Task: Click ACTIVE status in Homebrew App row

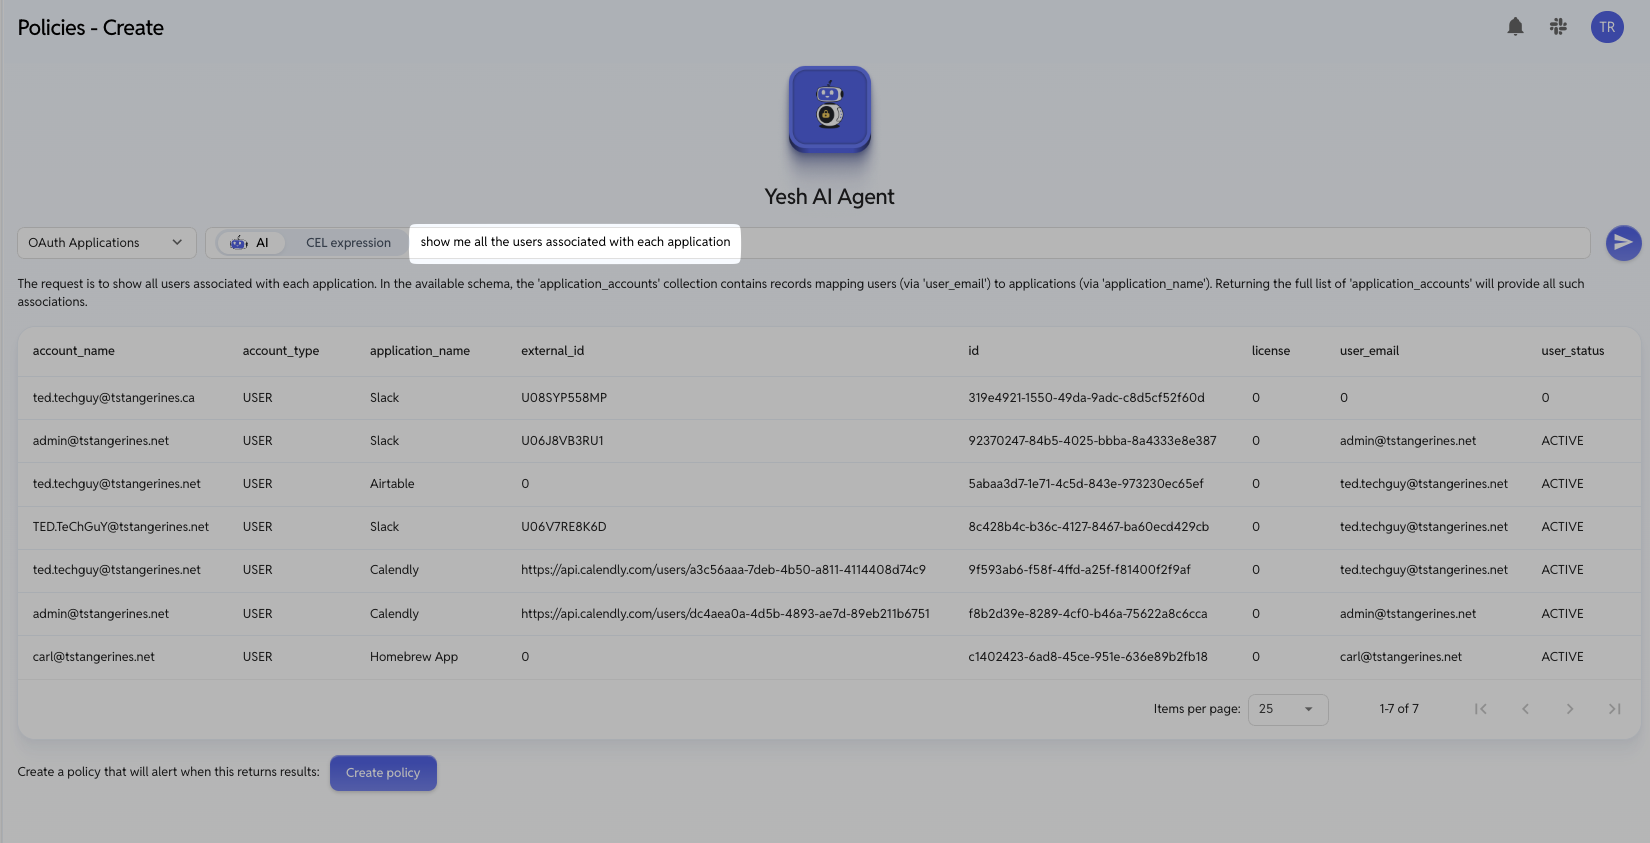Action: (x=1562, y=657)
